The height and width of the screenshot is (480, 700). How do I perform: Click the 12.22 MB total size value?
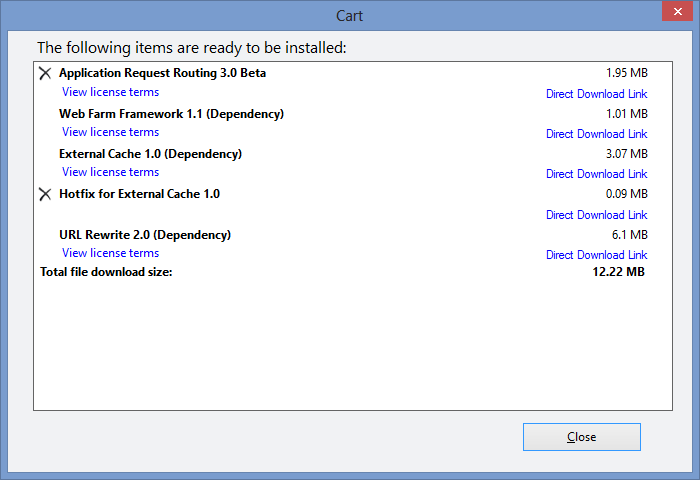pos(619,272)
